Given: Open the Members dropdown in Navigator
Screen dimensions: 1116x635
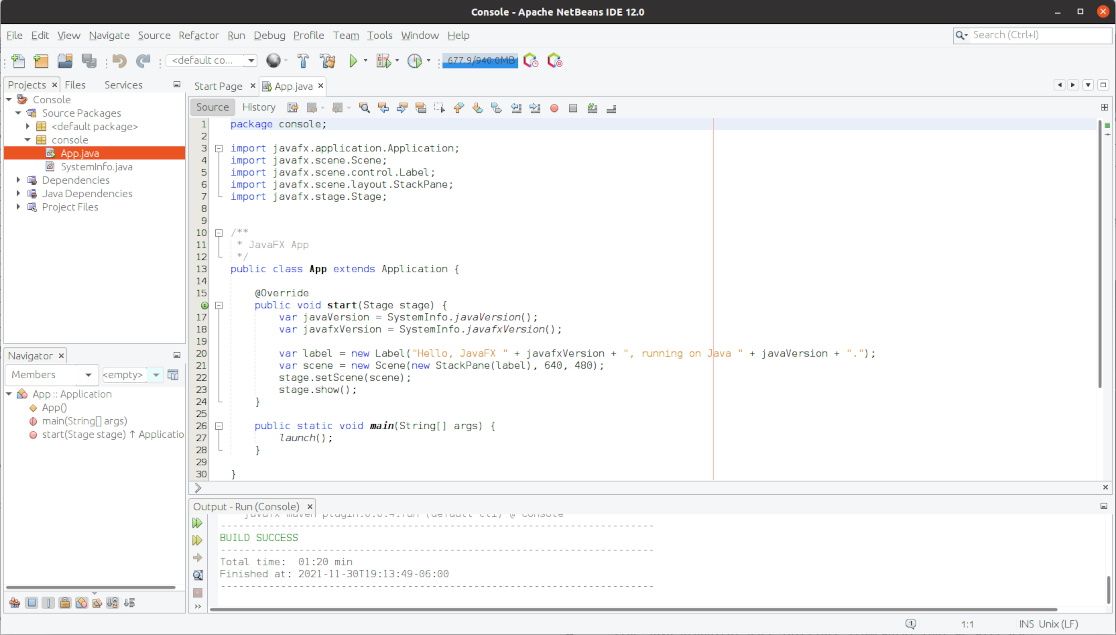Looking at the screenshot, I should point(49,375).
